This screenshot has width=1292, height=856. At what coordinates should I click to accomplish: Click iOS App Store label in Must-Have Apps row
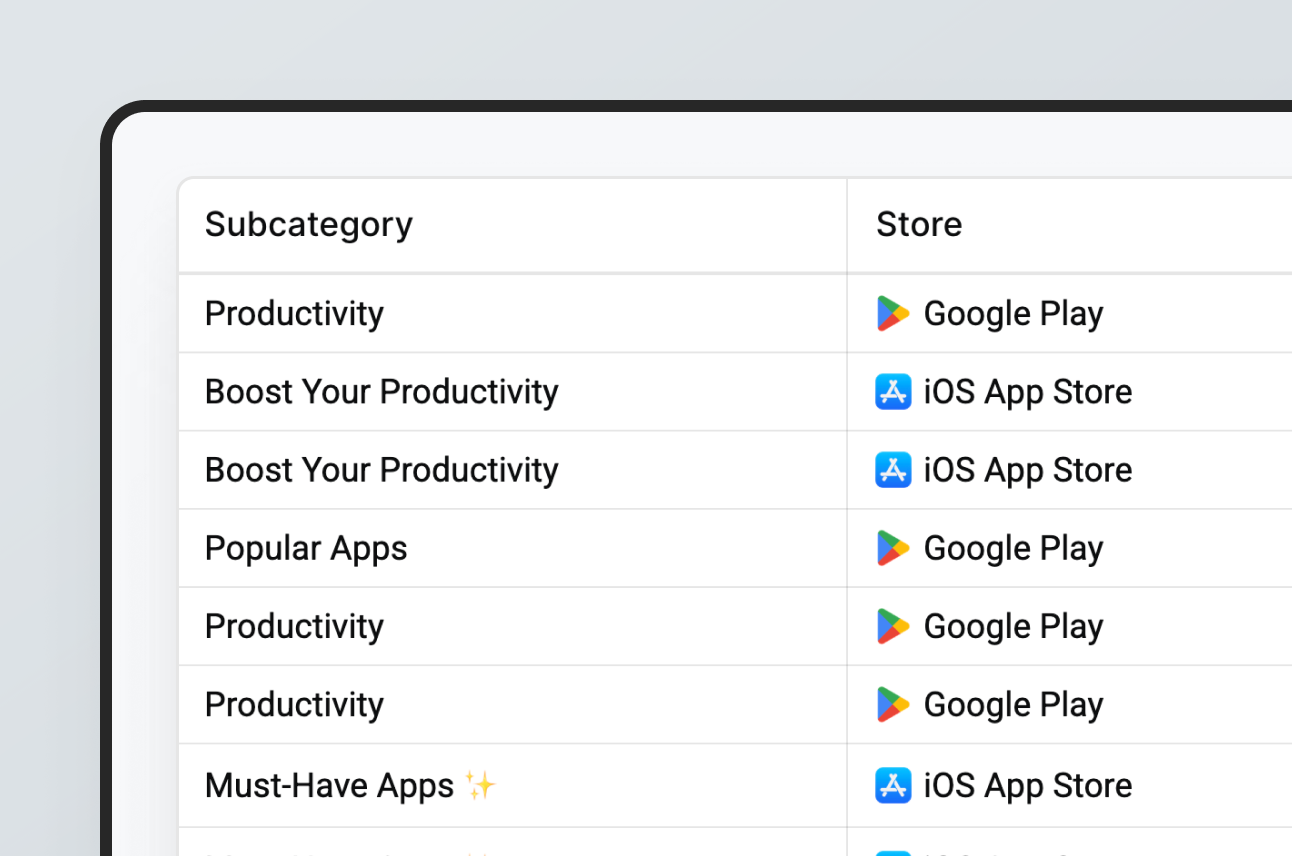(1027, 786)
